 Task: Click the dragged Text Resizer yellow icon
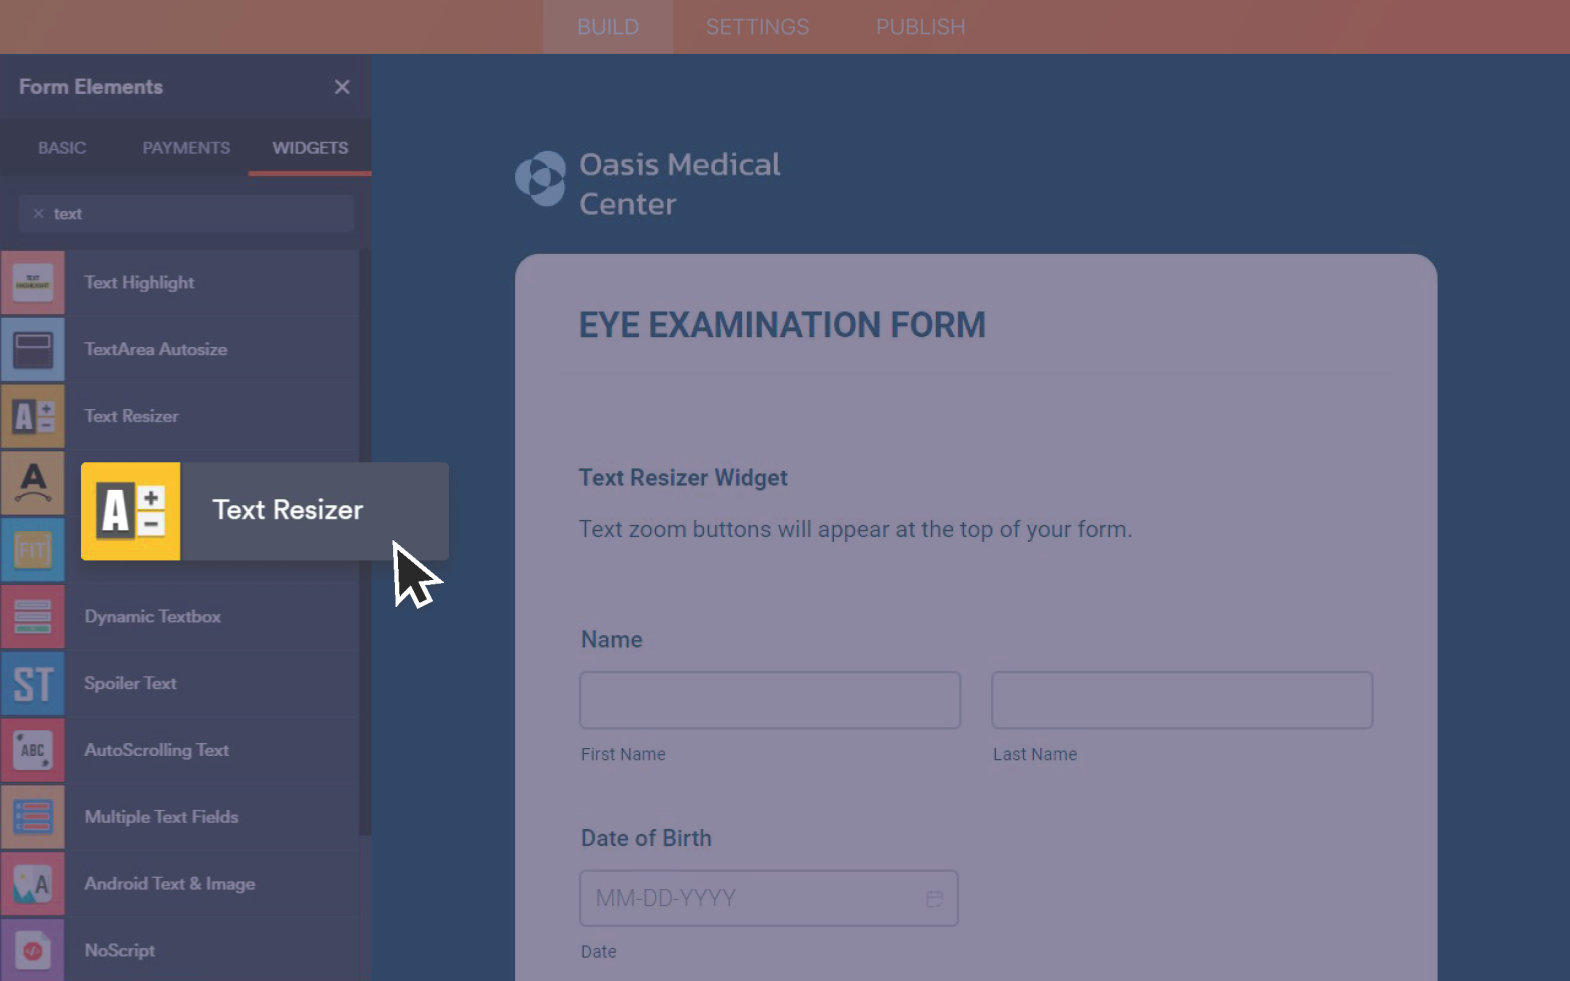point(131,511)
